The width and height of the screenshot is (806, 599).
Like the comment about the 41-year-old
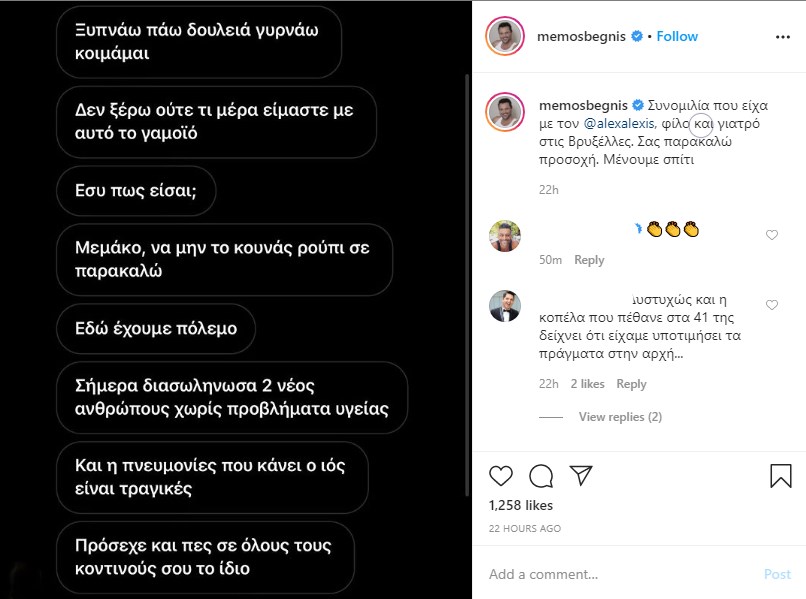point(771,305)
